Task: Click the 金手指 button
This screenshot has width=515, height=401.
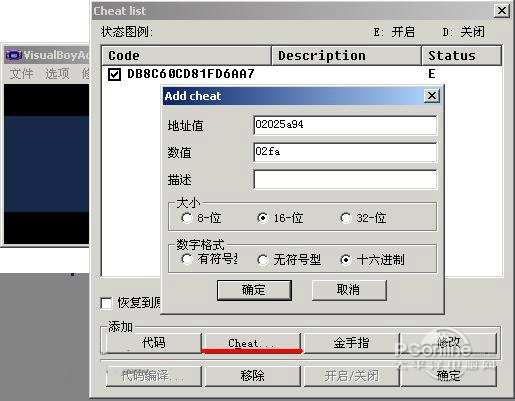Action: pos(352,343)
